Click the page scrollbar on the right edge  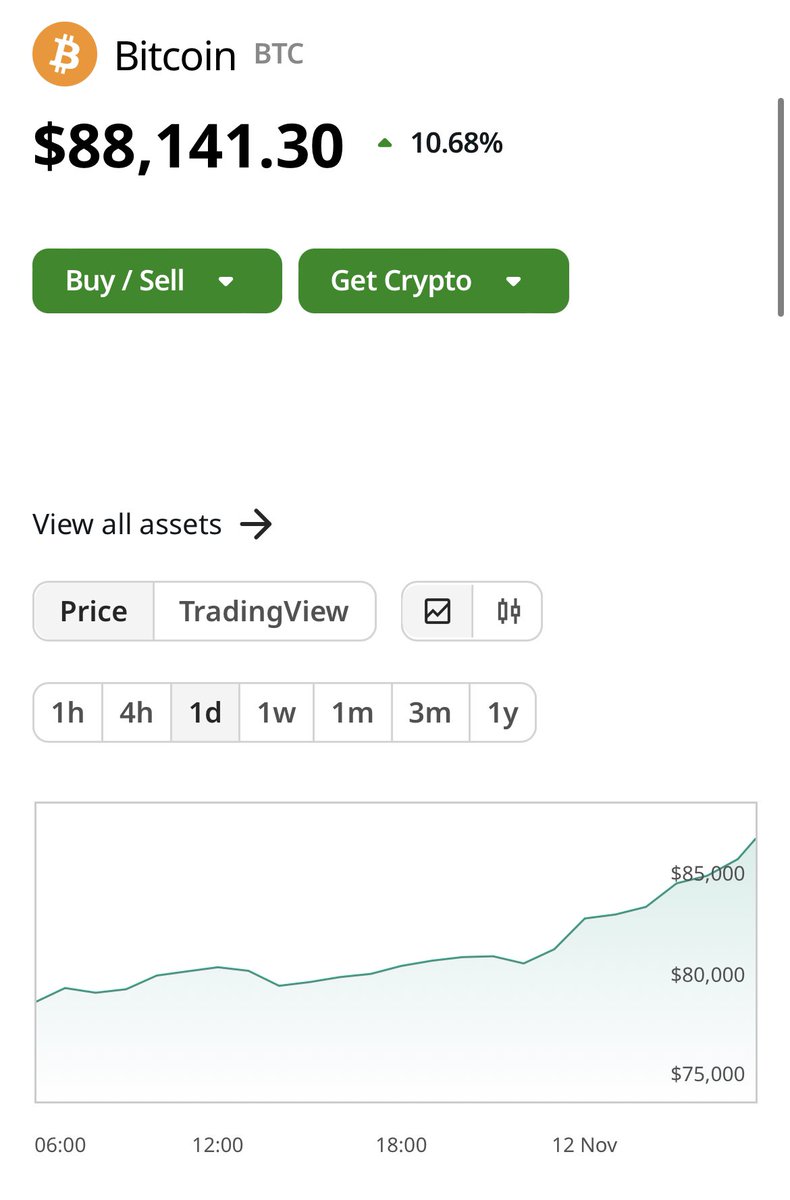pyautogui.click(x=781, y=208)
